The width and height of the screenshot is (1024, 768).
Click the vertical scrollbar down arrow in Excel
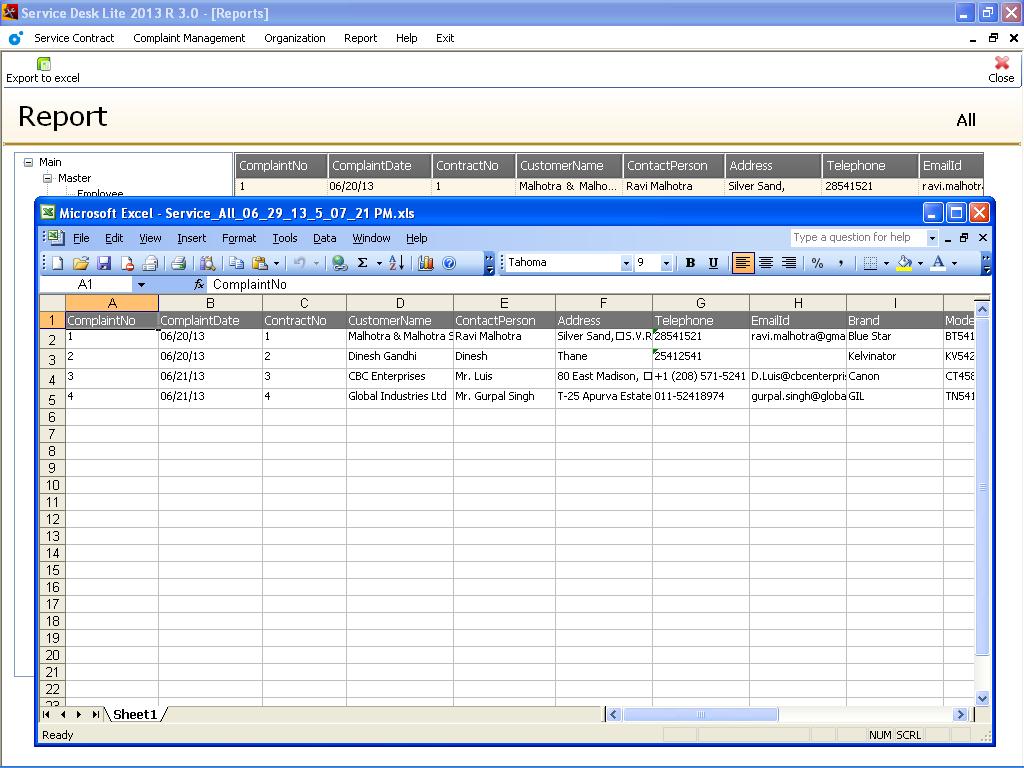click(982, 698)
